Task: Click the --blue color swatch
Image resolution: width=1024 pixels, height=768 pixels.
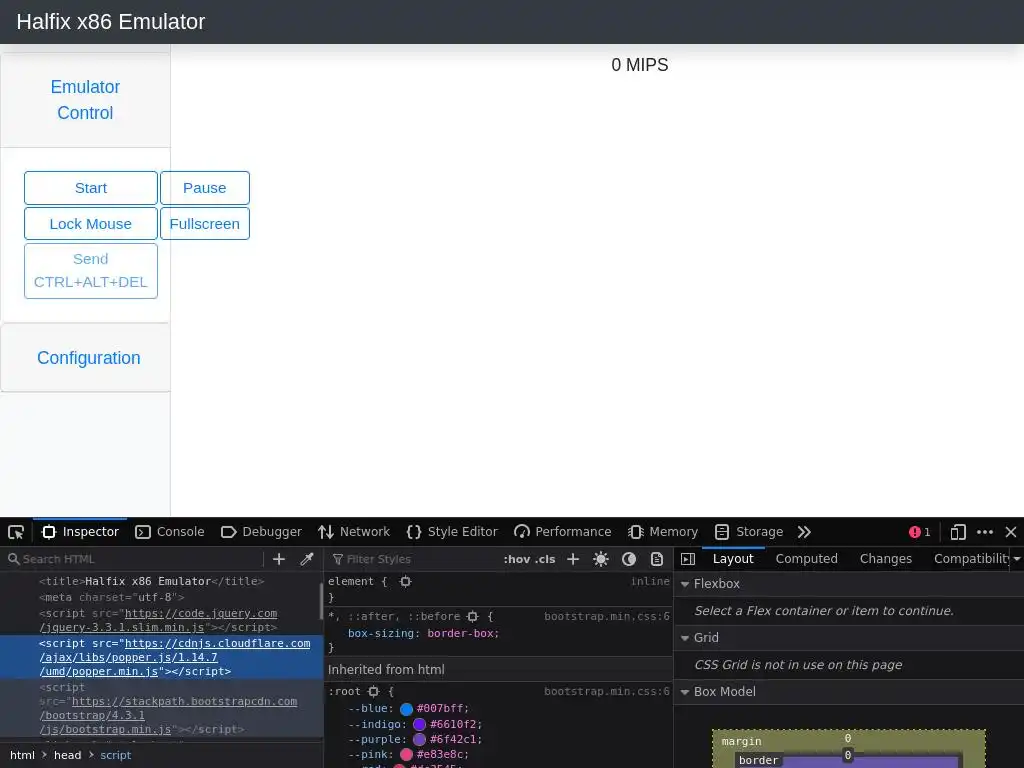Action: (406, 709)
